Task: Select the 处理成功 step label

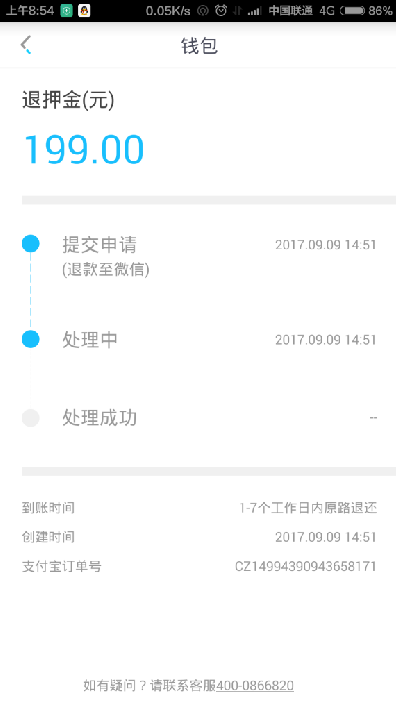Action: [x=99, y=418]
